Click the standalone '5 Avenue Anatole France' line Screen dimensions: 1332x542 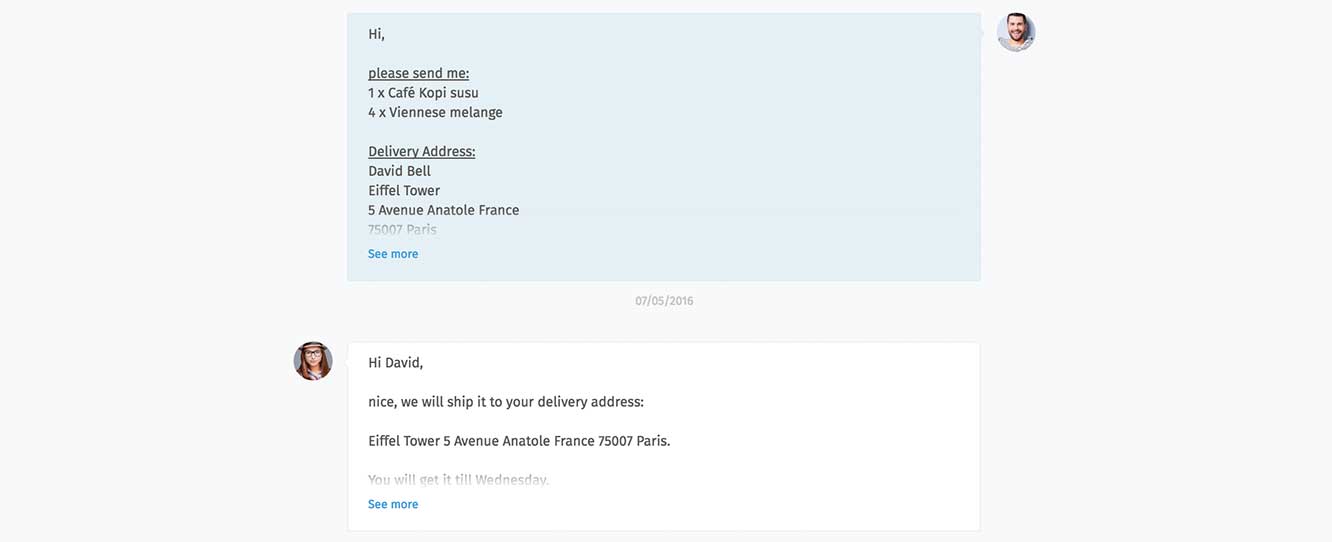tap(443, 210)
